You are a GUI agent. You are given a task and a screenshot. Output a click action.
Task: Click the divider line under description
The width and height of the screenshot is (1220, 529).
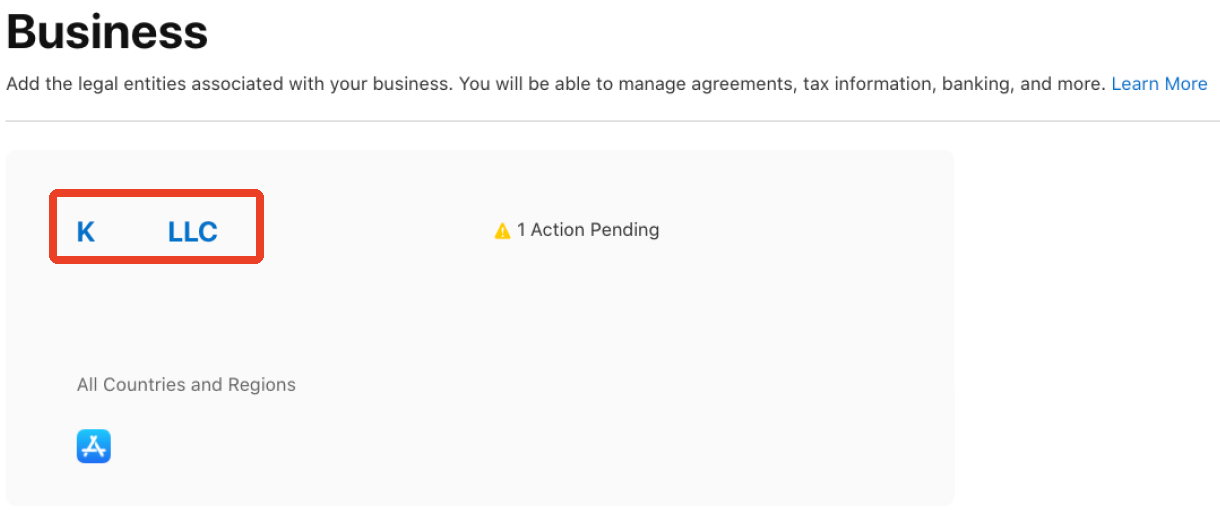coord(610,121)
